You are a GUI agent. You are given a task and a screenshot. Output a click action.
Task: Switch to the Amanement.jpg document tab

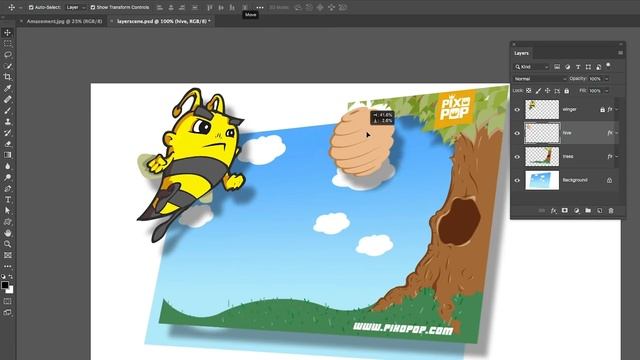[x=64, y=21]
